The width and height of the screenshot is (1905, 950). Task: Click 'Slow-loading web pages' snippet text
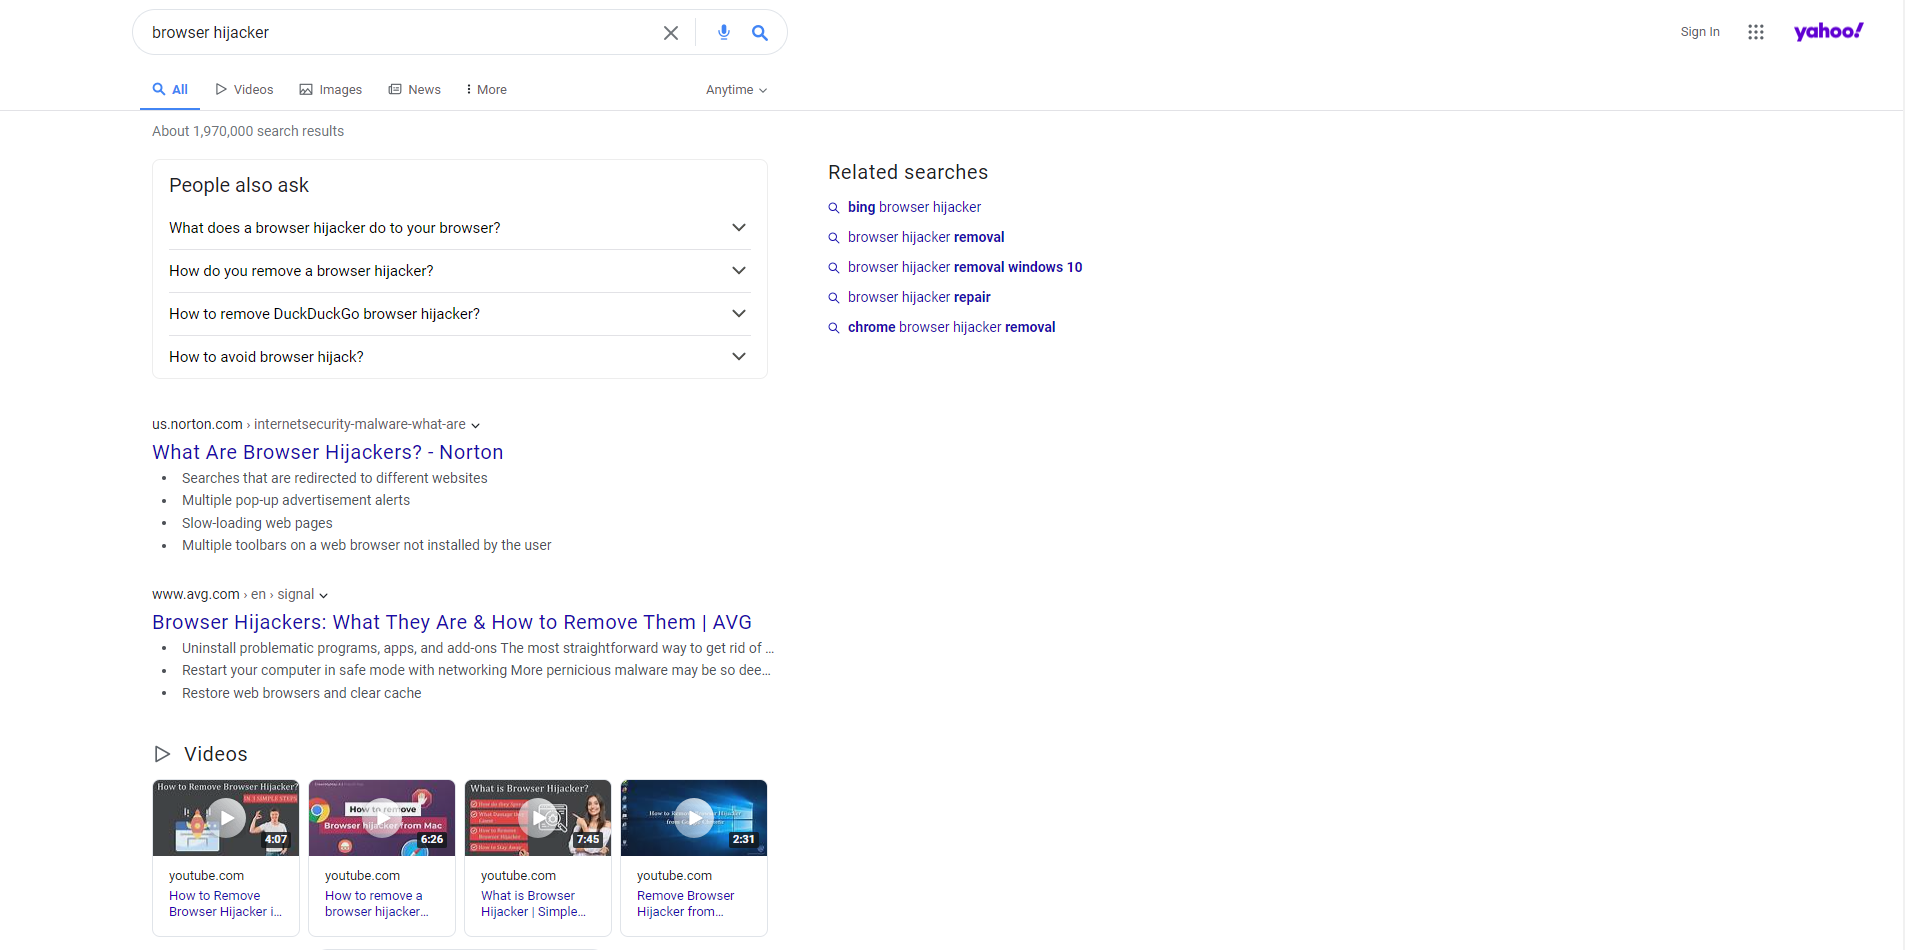257,523
